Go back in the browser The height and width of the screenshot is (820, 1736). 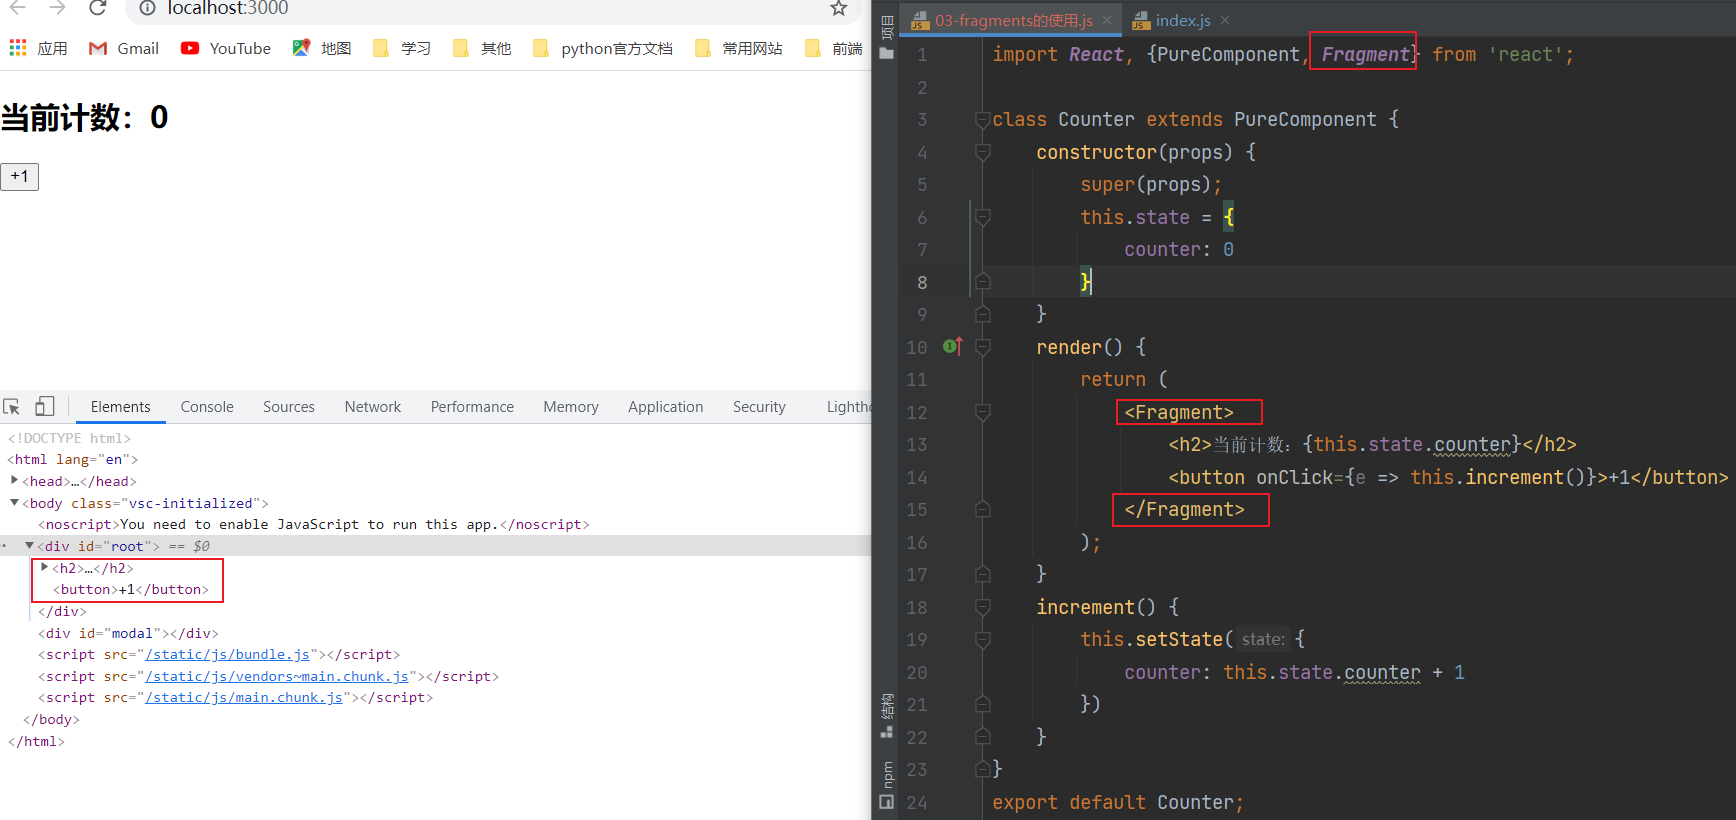(18, 8)
